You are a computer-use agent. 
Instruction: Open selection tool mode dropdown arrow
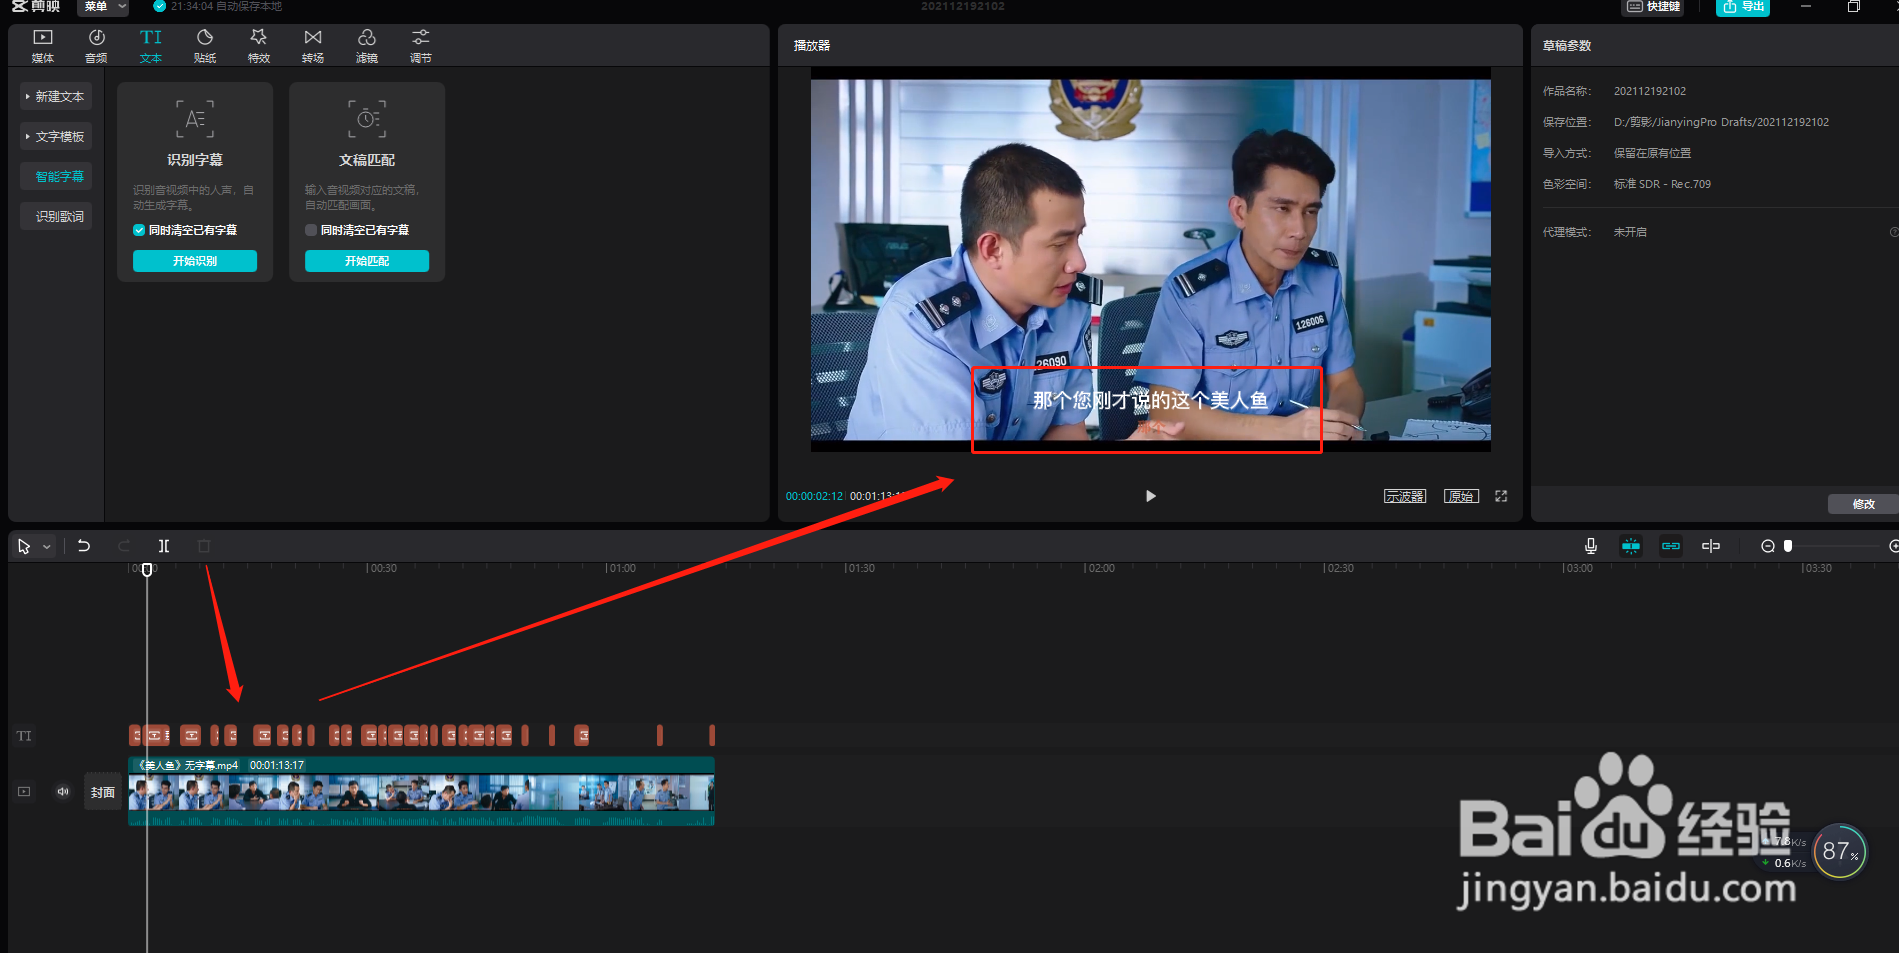(47, 547)
